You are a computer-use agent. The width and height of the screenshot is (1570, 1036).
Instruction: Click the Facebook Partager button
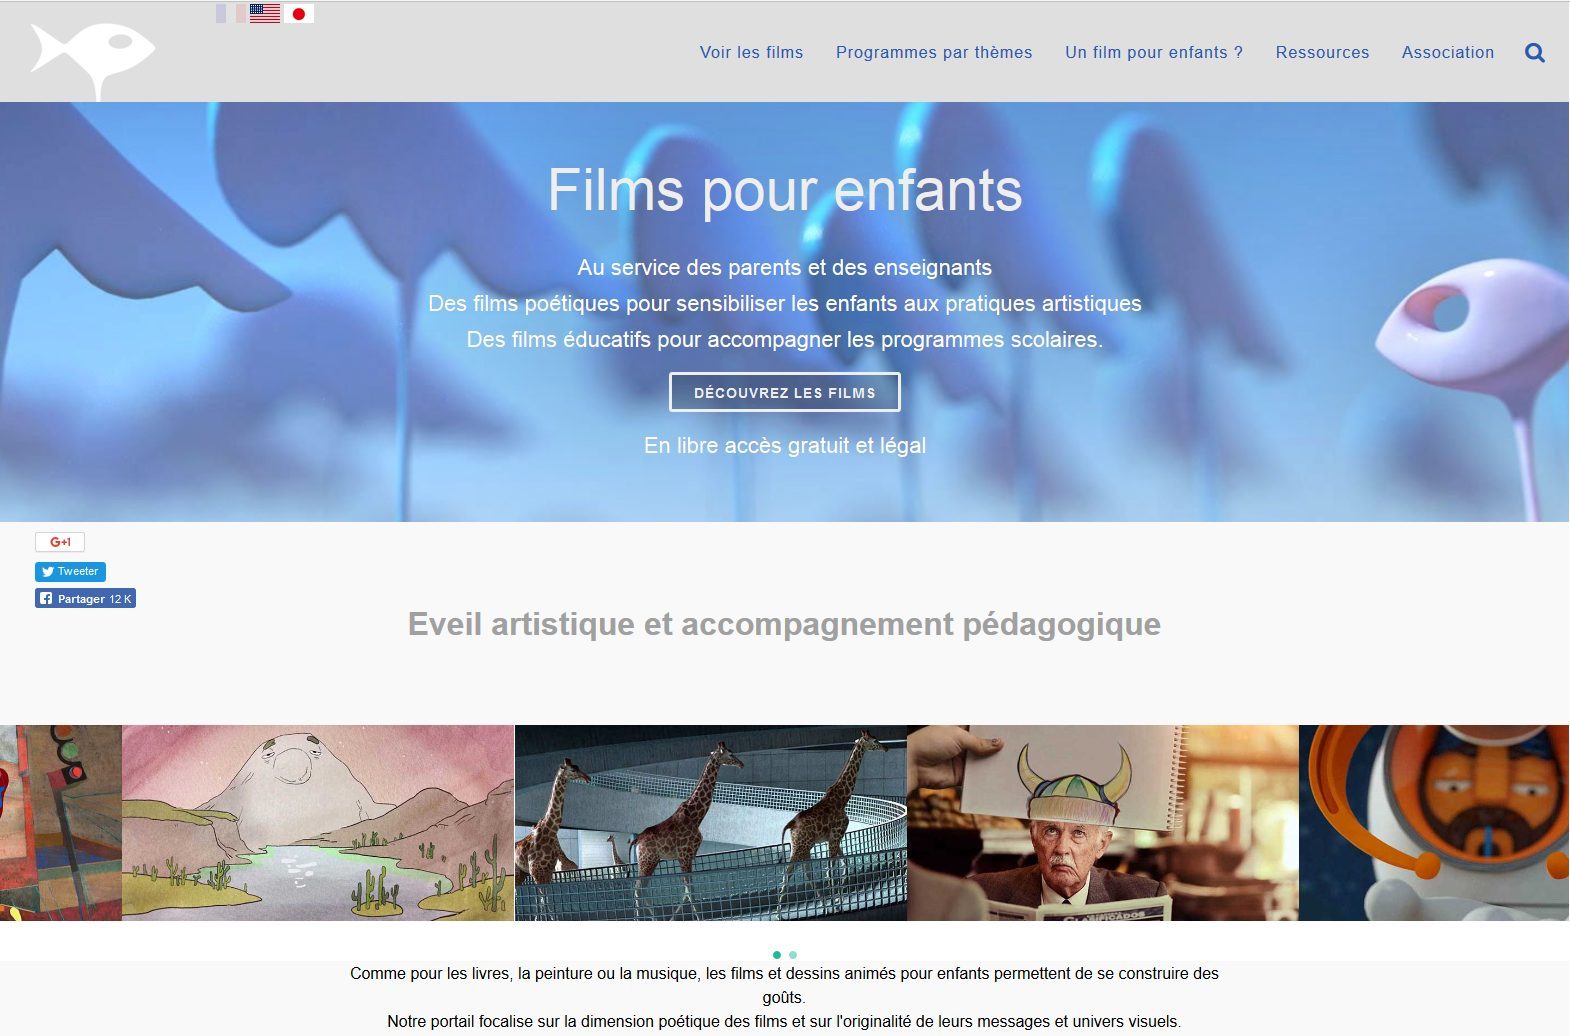[85, 598]
